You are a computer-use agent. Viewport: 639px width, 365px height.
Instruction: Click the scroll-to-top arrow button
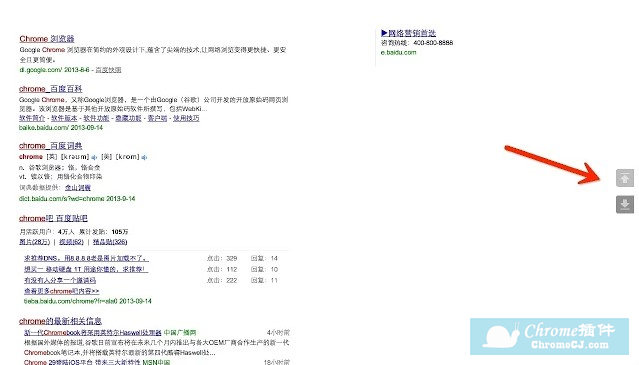click(625, 178)
